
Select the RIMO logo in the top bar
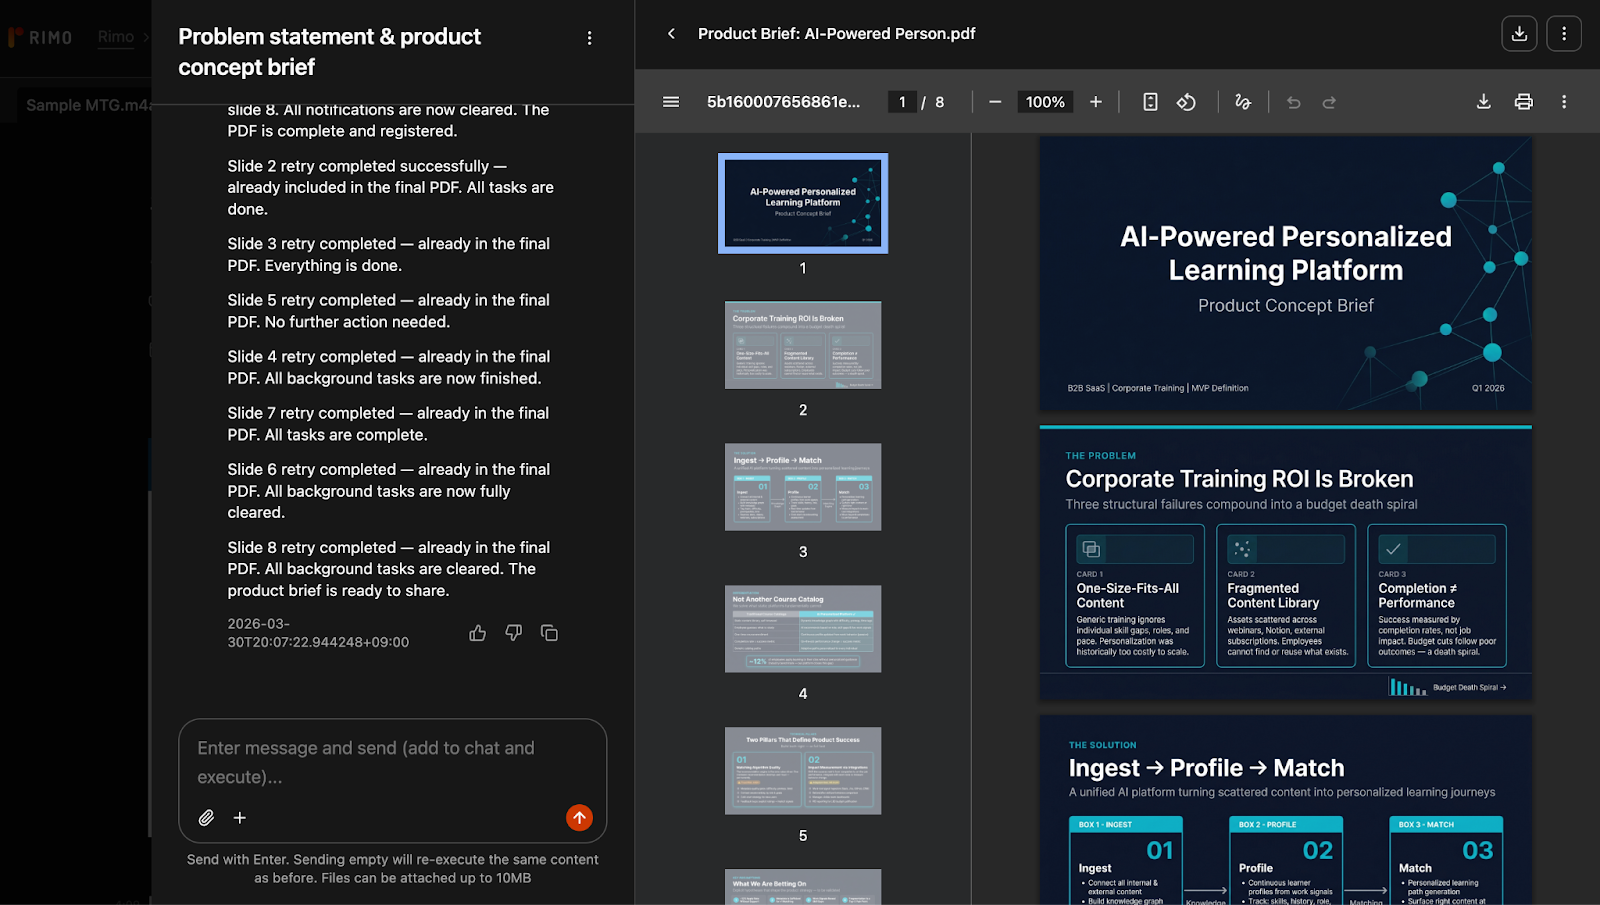point(40,36)
